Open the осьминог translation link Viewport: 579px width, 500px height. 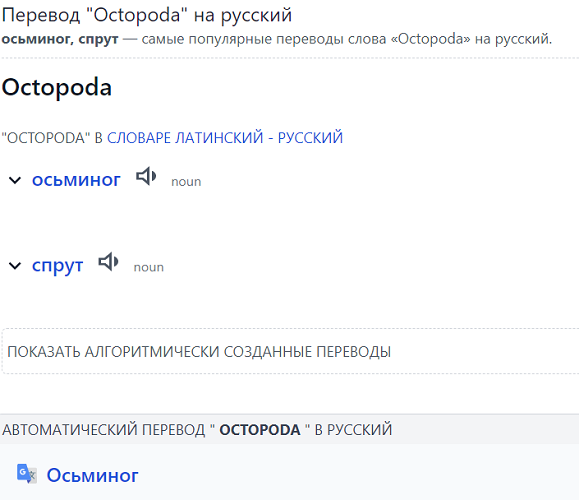pyautogui.click(x=76, y=180)
